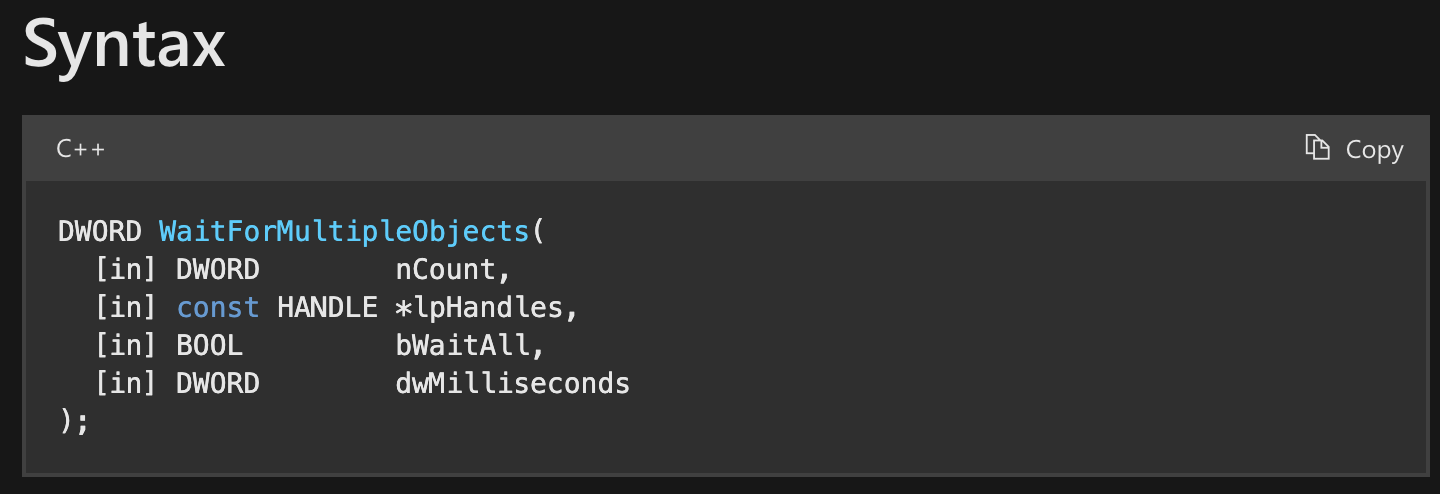Image resolution: width=1440 pixels, height=494 pixels.
Task: Click the [in] annotation before BOOL
Action: [127, 345]
